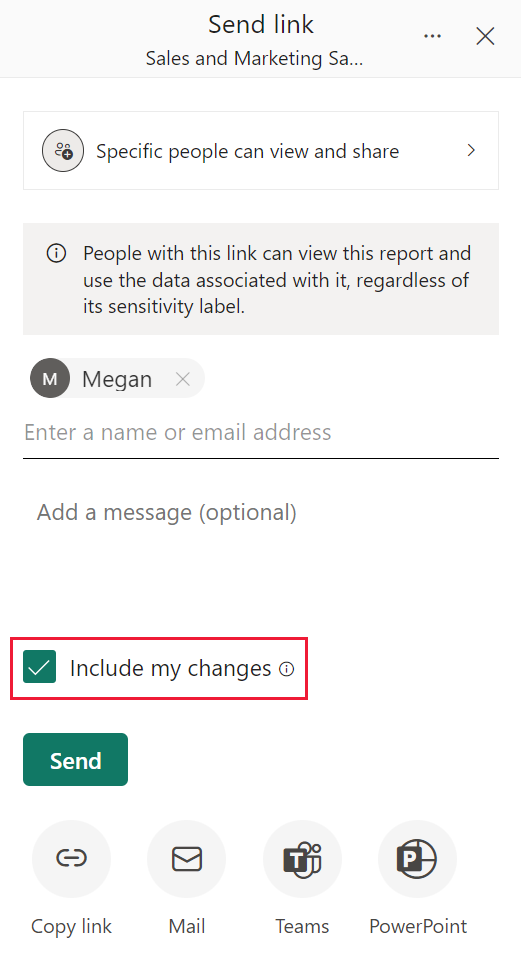Screen dimensions: 521x970
Task: Remove Megan from recipients
Action: (x=183, y=379)
